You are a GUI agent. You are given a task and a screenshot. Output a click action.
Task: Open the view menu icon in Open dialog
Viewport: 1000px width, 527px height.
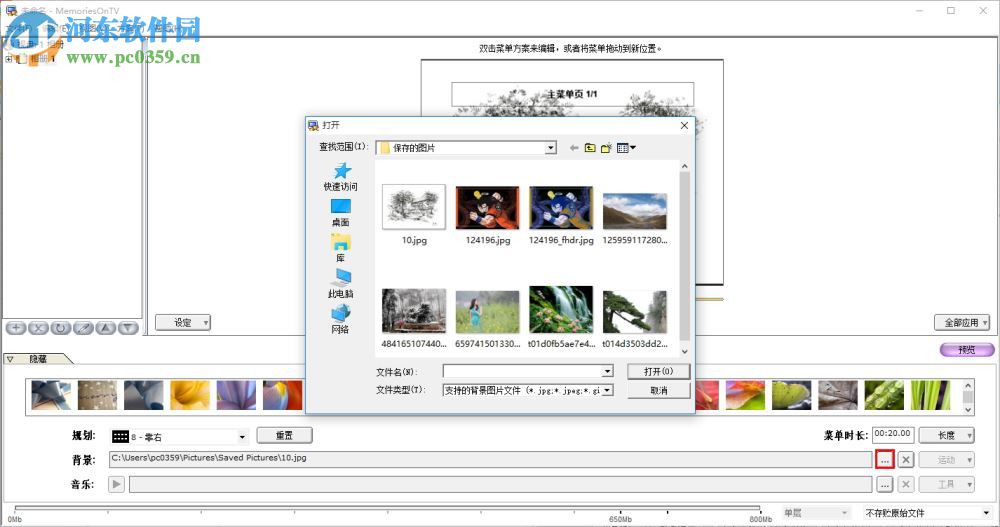pos(626,148)
